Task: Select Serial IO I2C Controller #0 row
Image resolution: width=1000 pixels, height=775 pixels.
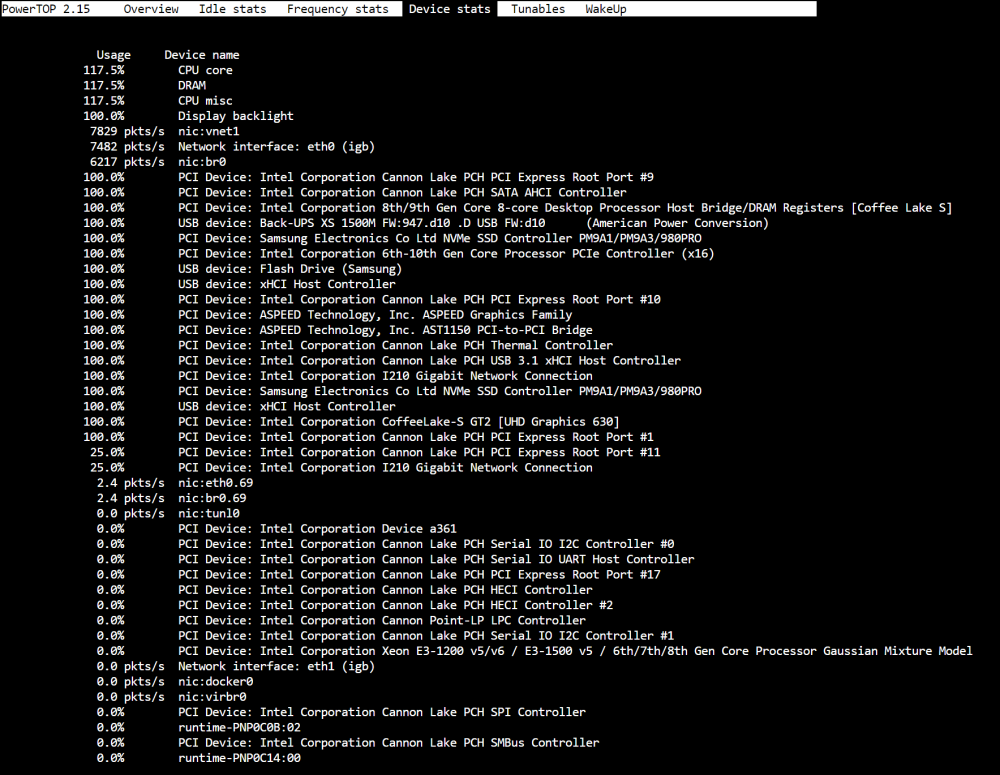Action: (x=385, y=545)
